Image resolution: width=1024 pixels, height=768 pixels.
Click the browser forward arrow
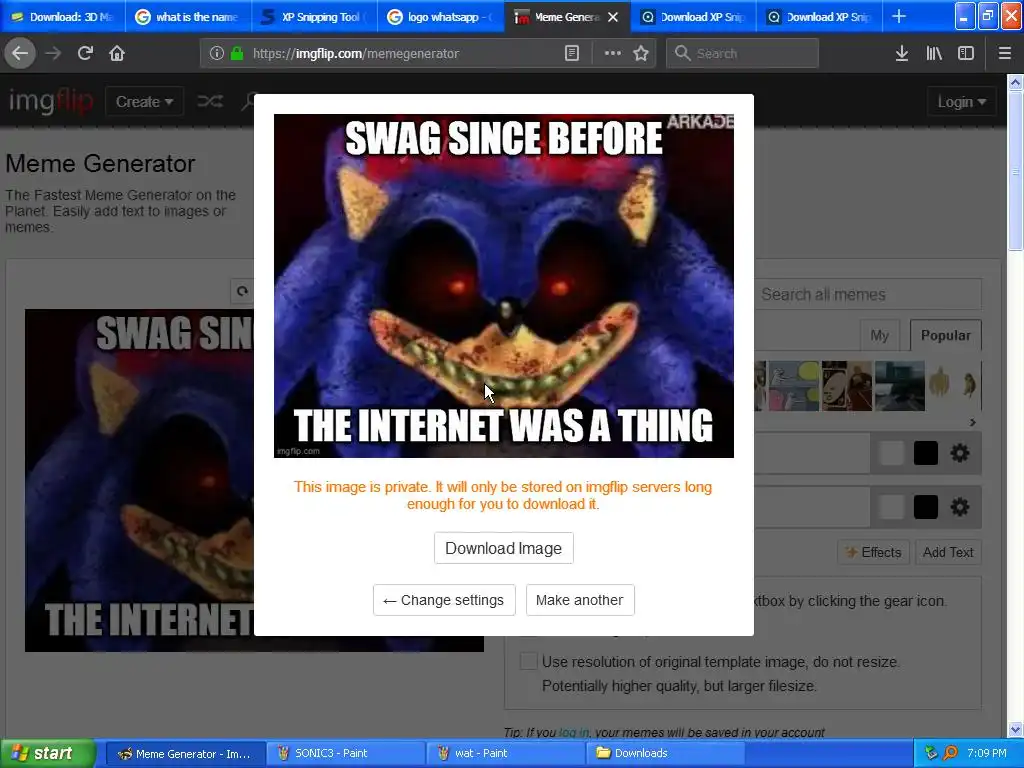(53, 54)
